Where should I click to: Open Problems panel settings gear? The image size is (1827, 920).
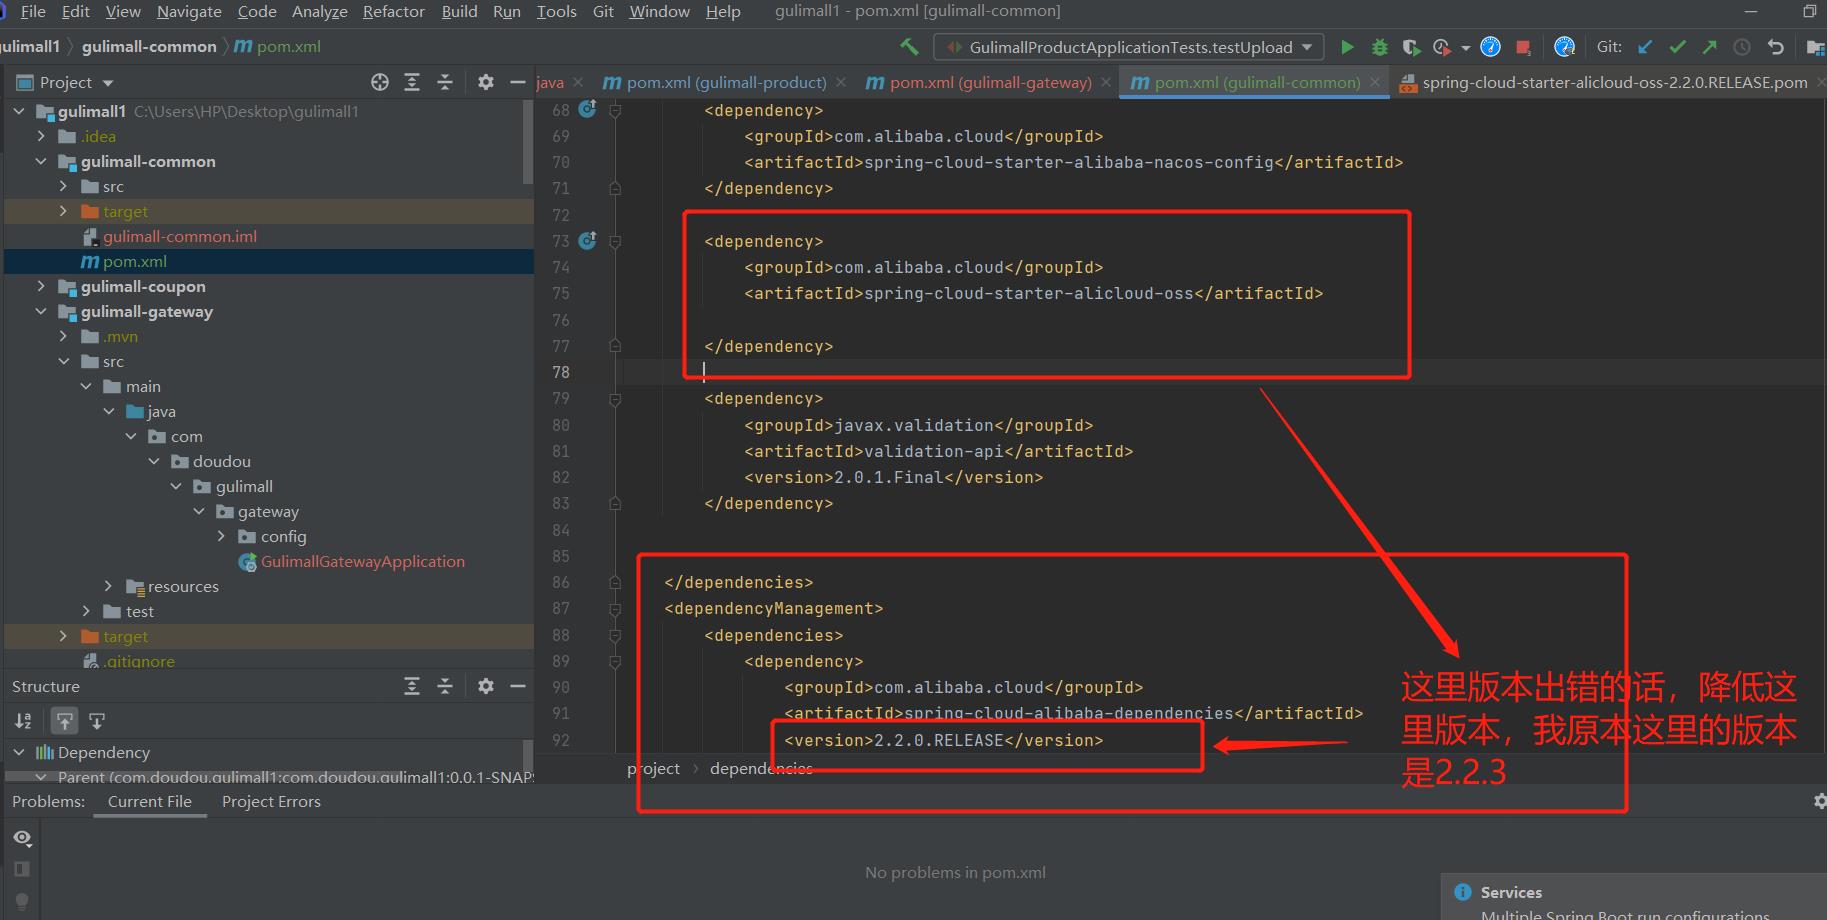(x=1819, y=801)
